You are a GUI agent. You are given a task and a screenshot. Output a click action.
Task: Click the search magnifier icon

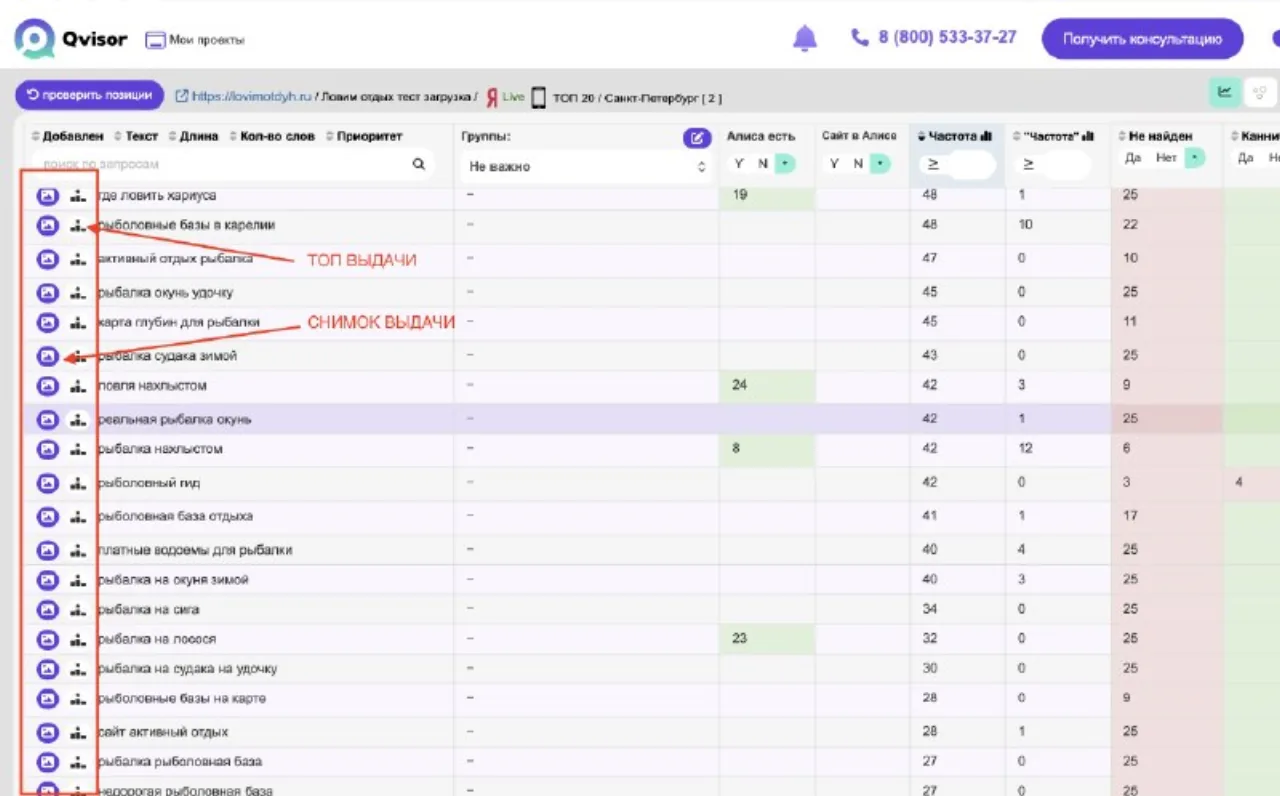pos(419,164)
